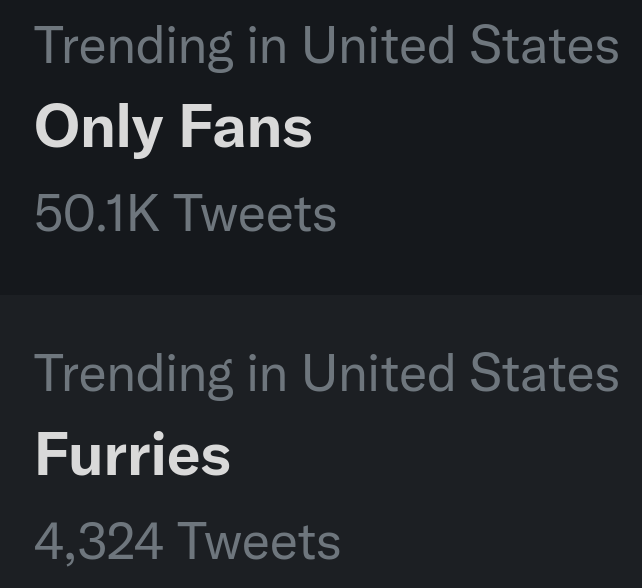The width and height of the screenshot is (642, 588).
Task: Select the Trending label above Only Fans
Action: point(326,45)
